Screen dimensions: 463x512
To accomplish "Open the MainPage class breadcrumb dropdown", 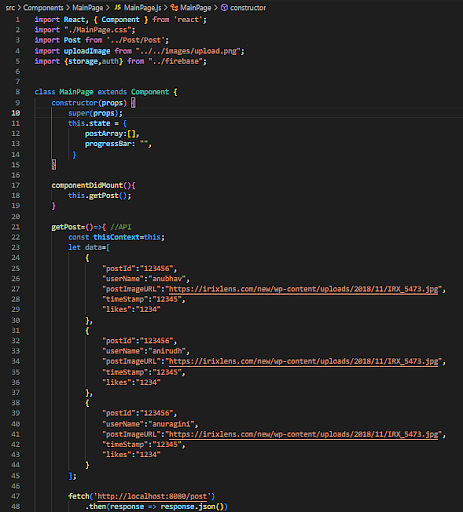I will point(196,8).
